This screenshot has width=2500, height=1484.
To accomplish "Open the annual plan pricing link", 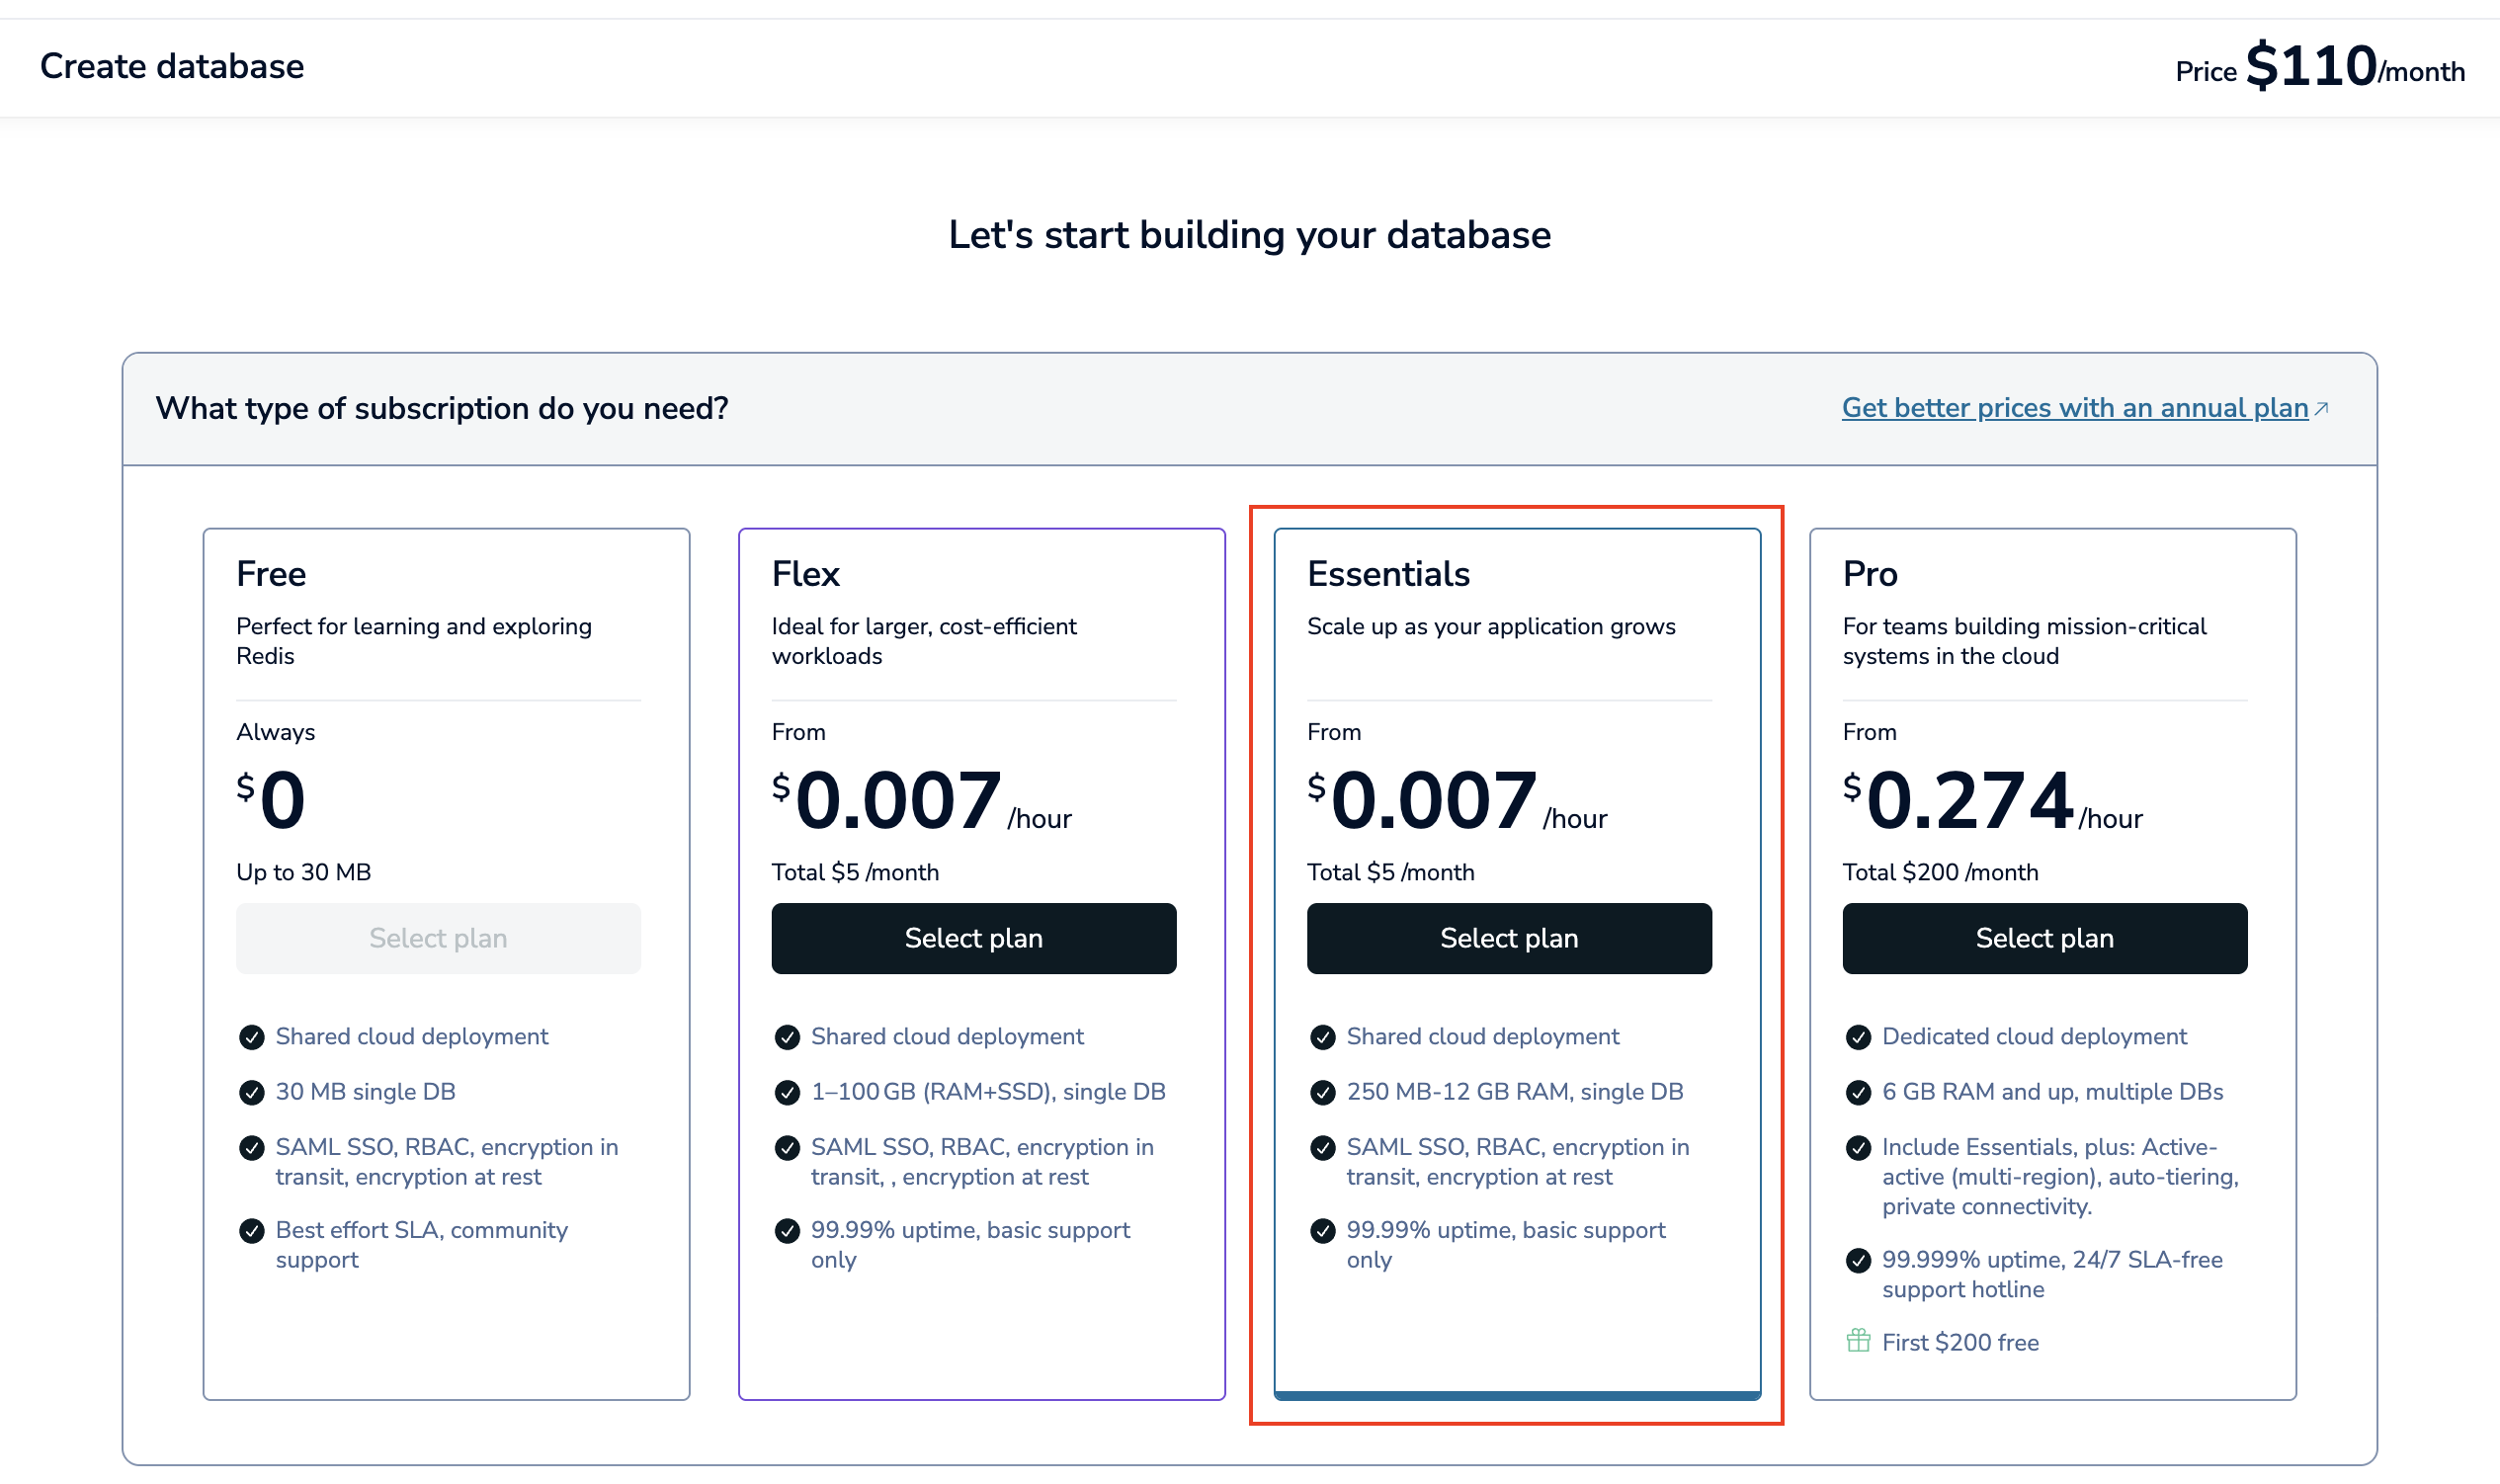I will 2075,408.
